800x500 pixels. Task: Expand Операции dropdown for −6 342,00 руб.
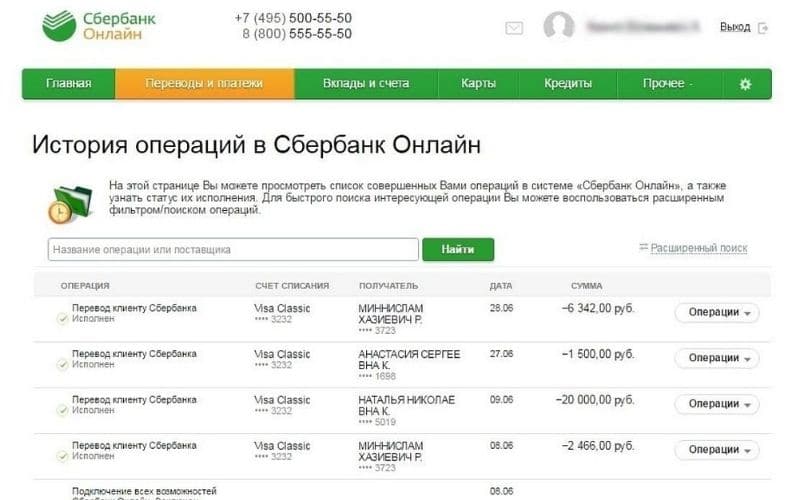coord(717,313)
